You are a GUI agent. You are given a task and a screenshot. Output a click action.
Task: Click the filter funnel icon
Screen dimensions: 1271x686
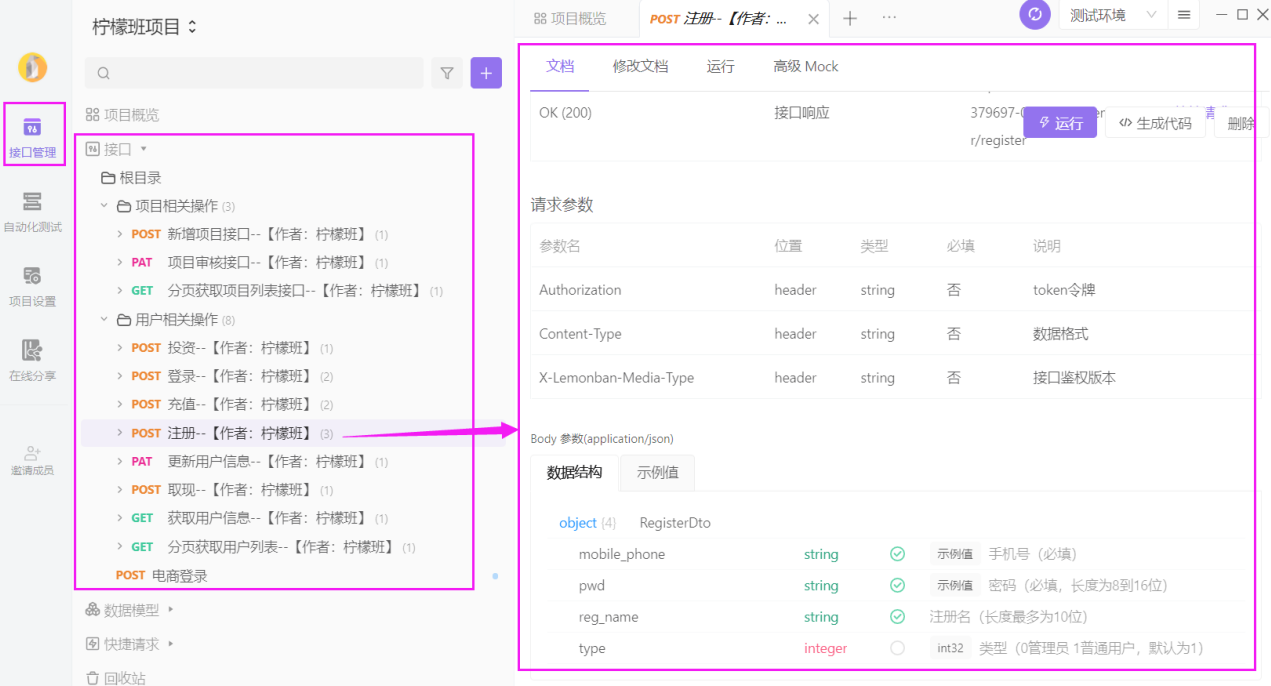click(447, 73)
